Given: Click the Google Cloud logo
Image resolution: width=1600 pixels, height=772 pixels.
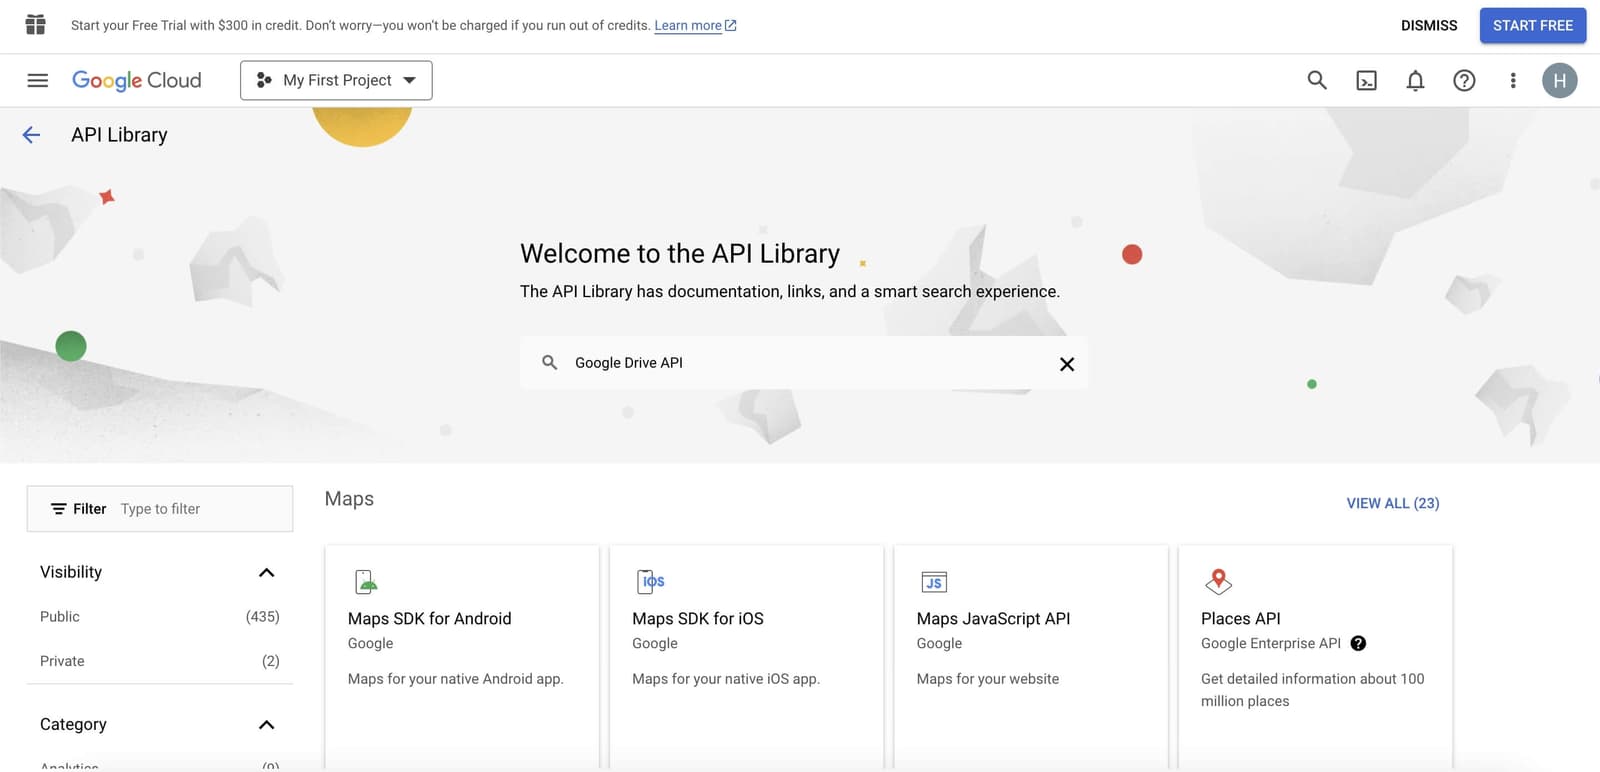Looking at the screenshot, I should click(137, 80).
